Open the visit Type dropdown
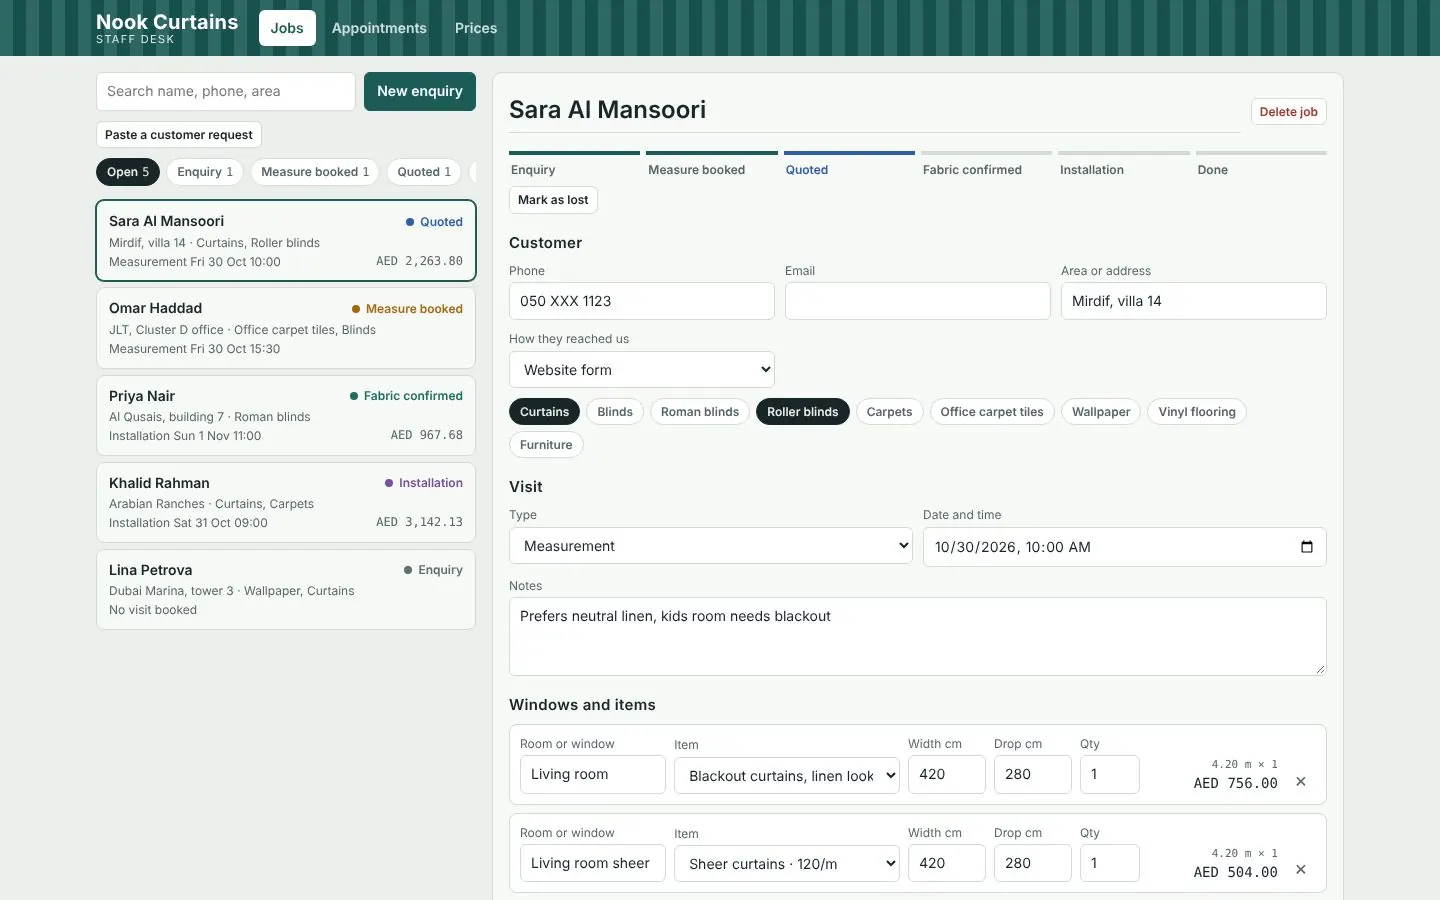Viewport: 1440px width, 900px height. tap(711, 546)
